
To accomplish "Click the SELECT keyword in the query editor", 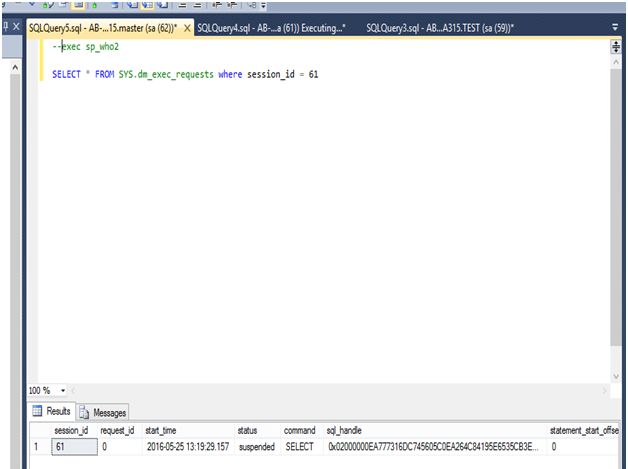I will (66, 74).
